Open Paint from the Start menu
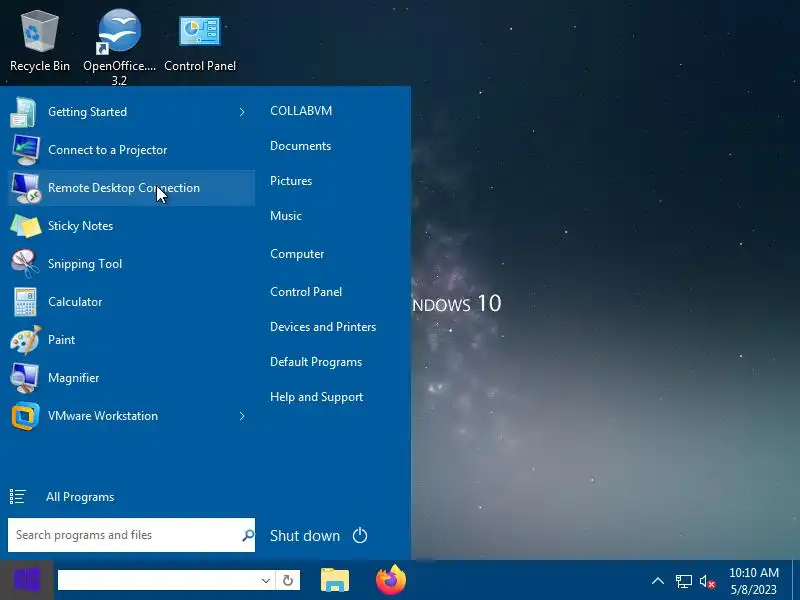This screenshot has width=800, height=600. tap(131, 340)
